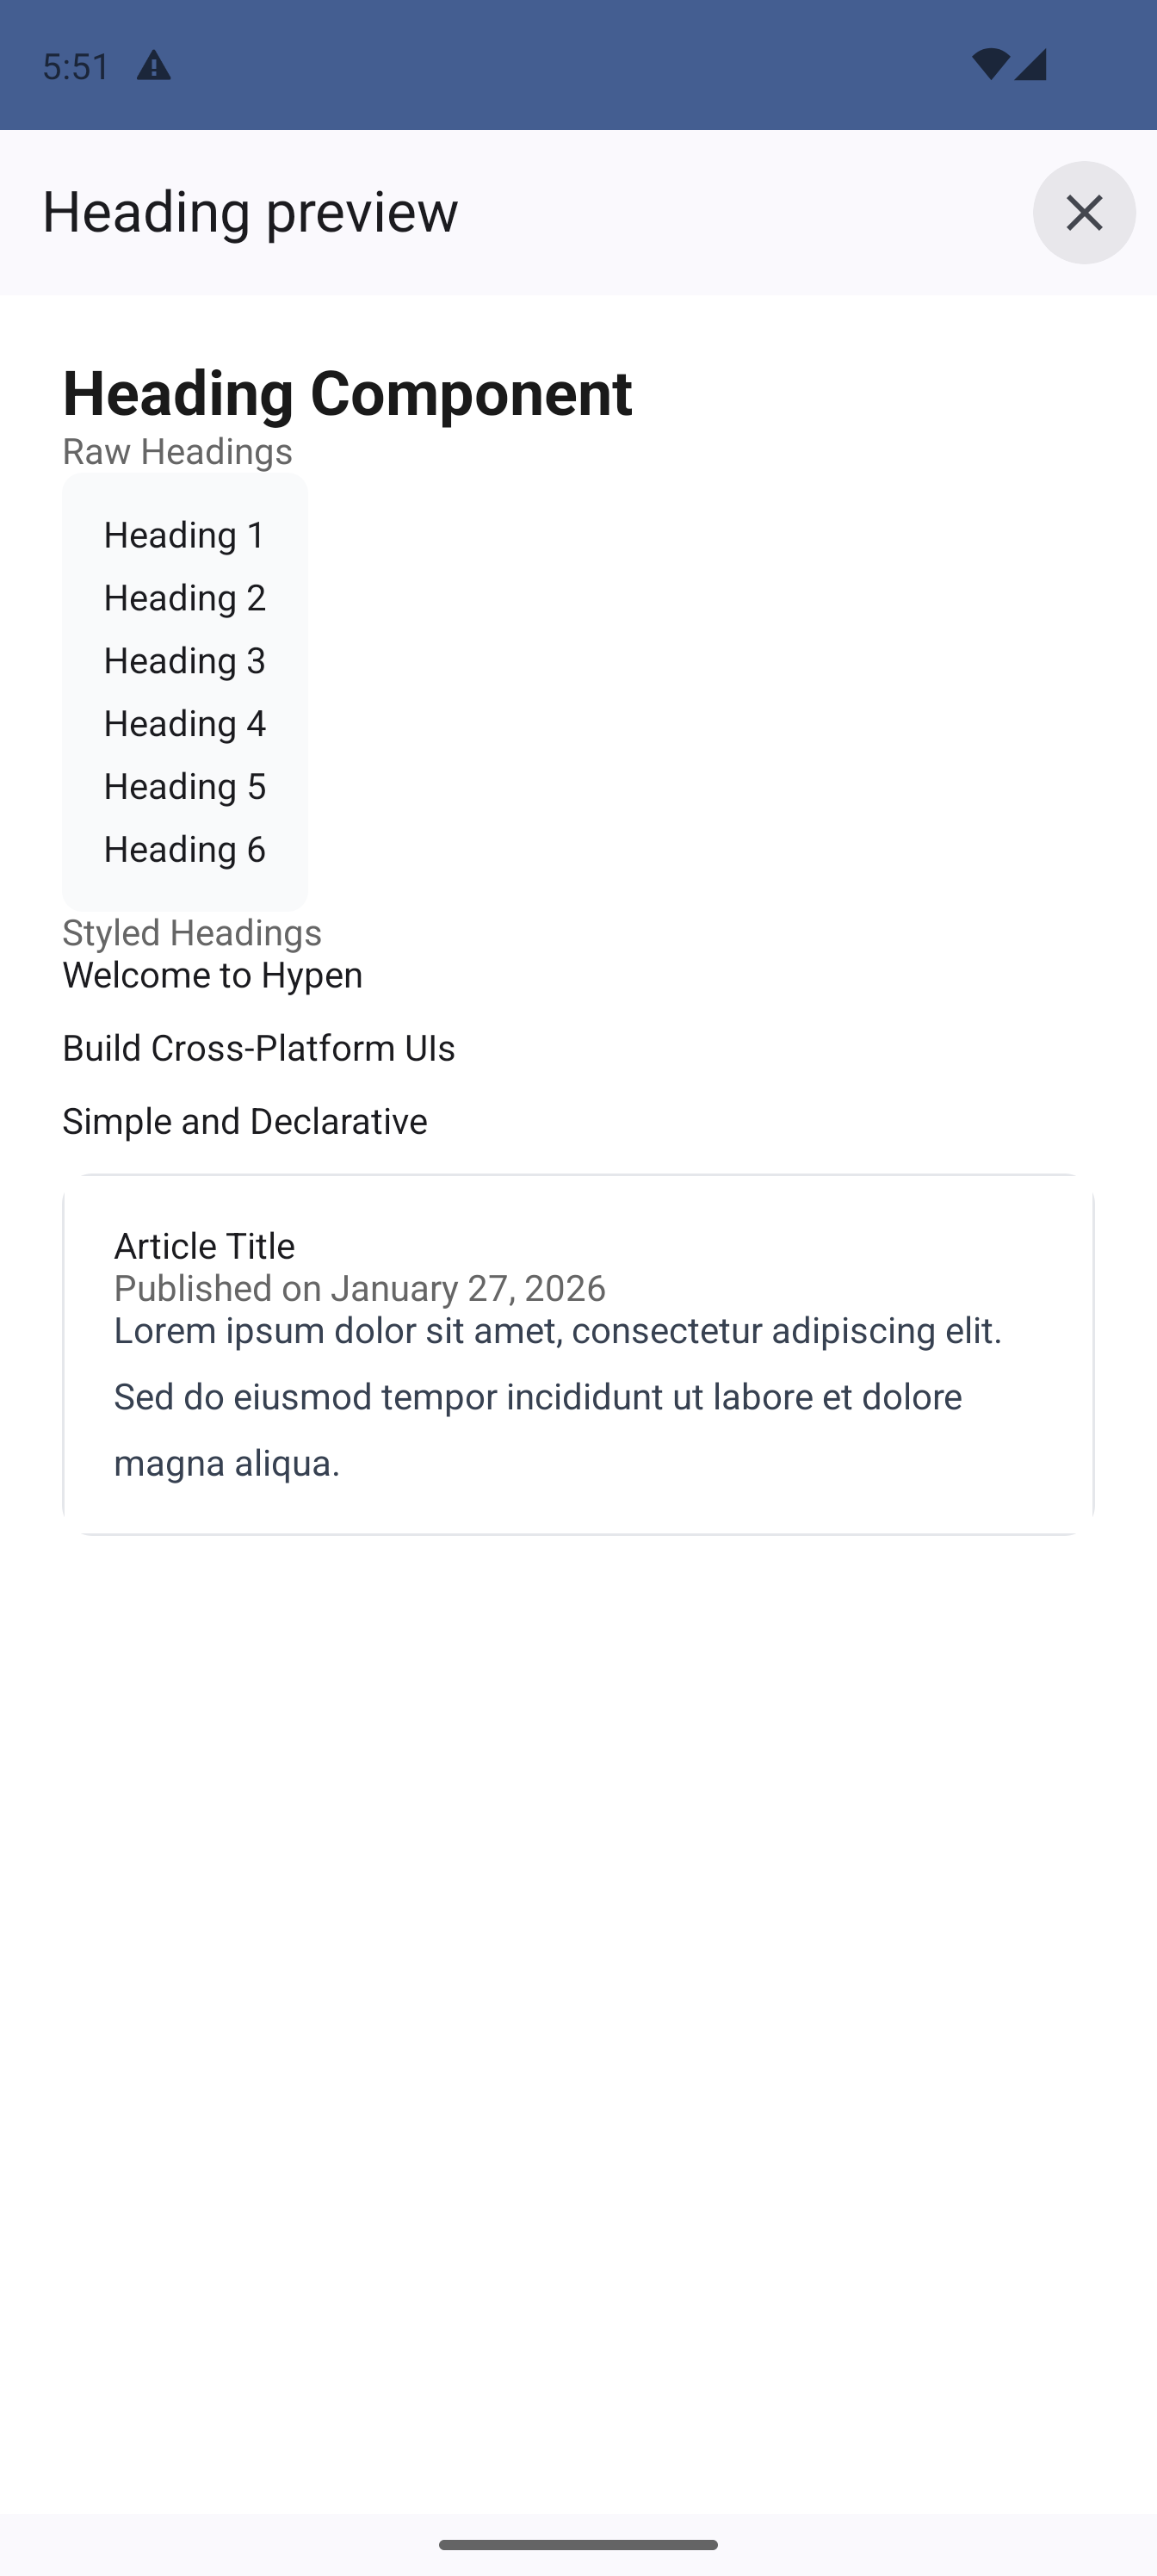
Task: Tap the Wi-Fi status icon
Action: 989,64
